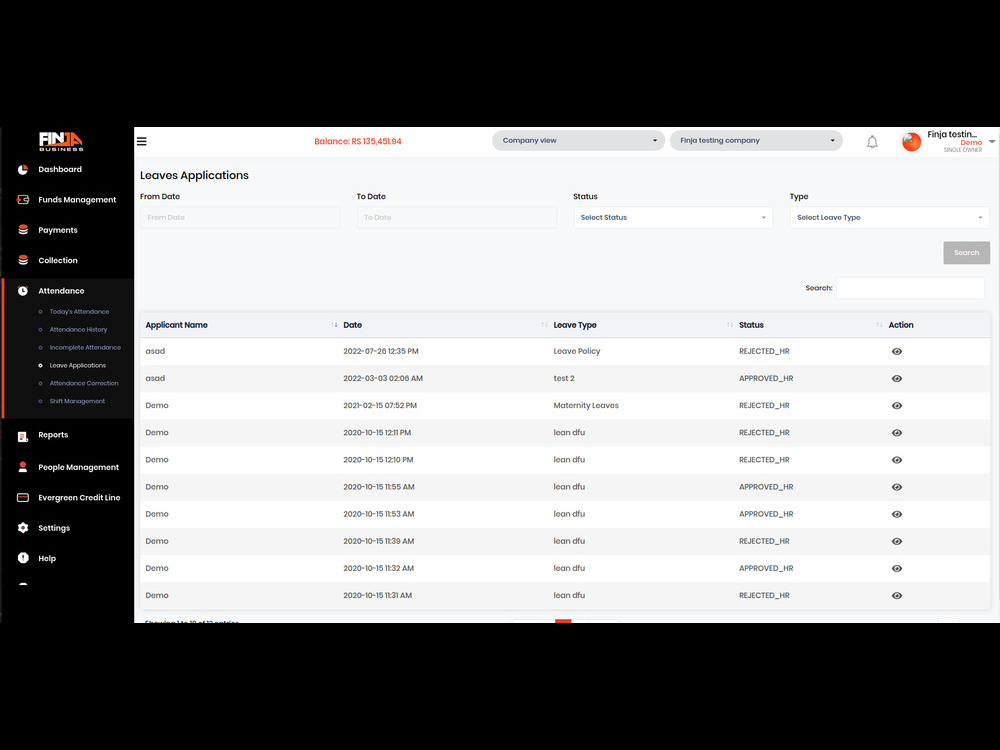This screenshot has width=1000, height=750.
Task: Expand the user account menu arrow
Action: [x=992, y=141]
